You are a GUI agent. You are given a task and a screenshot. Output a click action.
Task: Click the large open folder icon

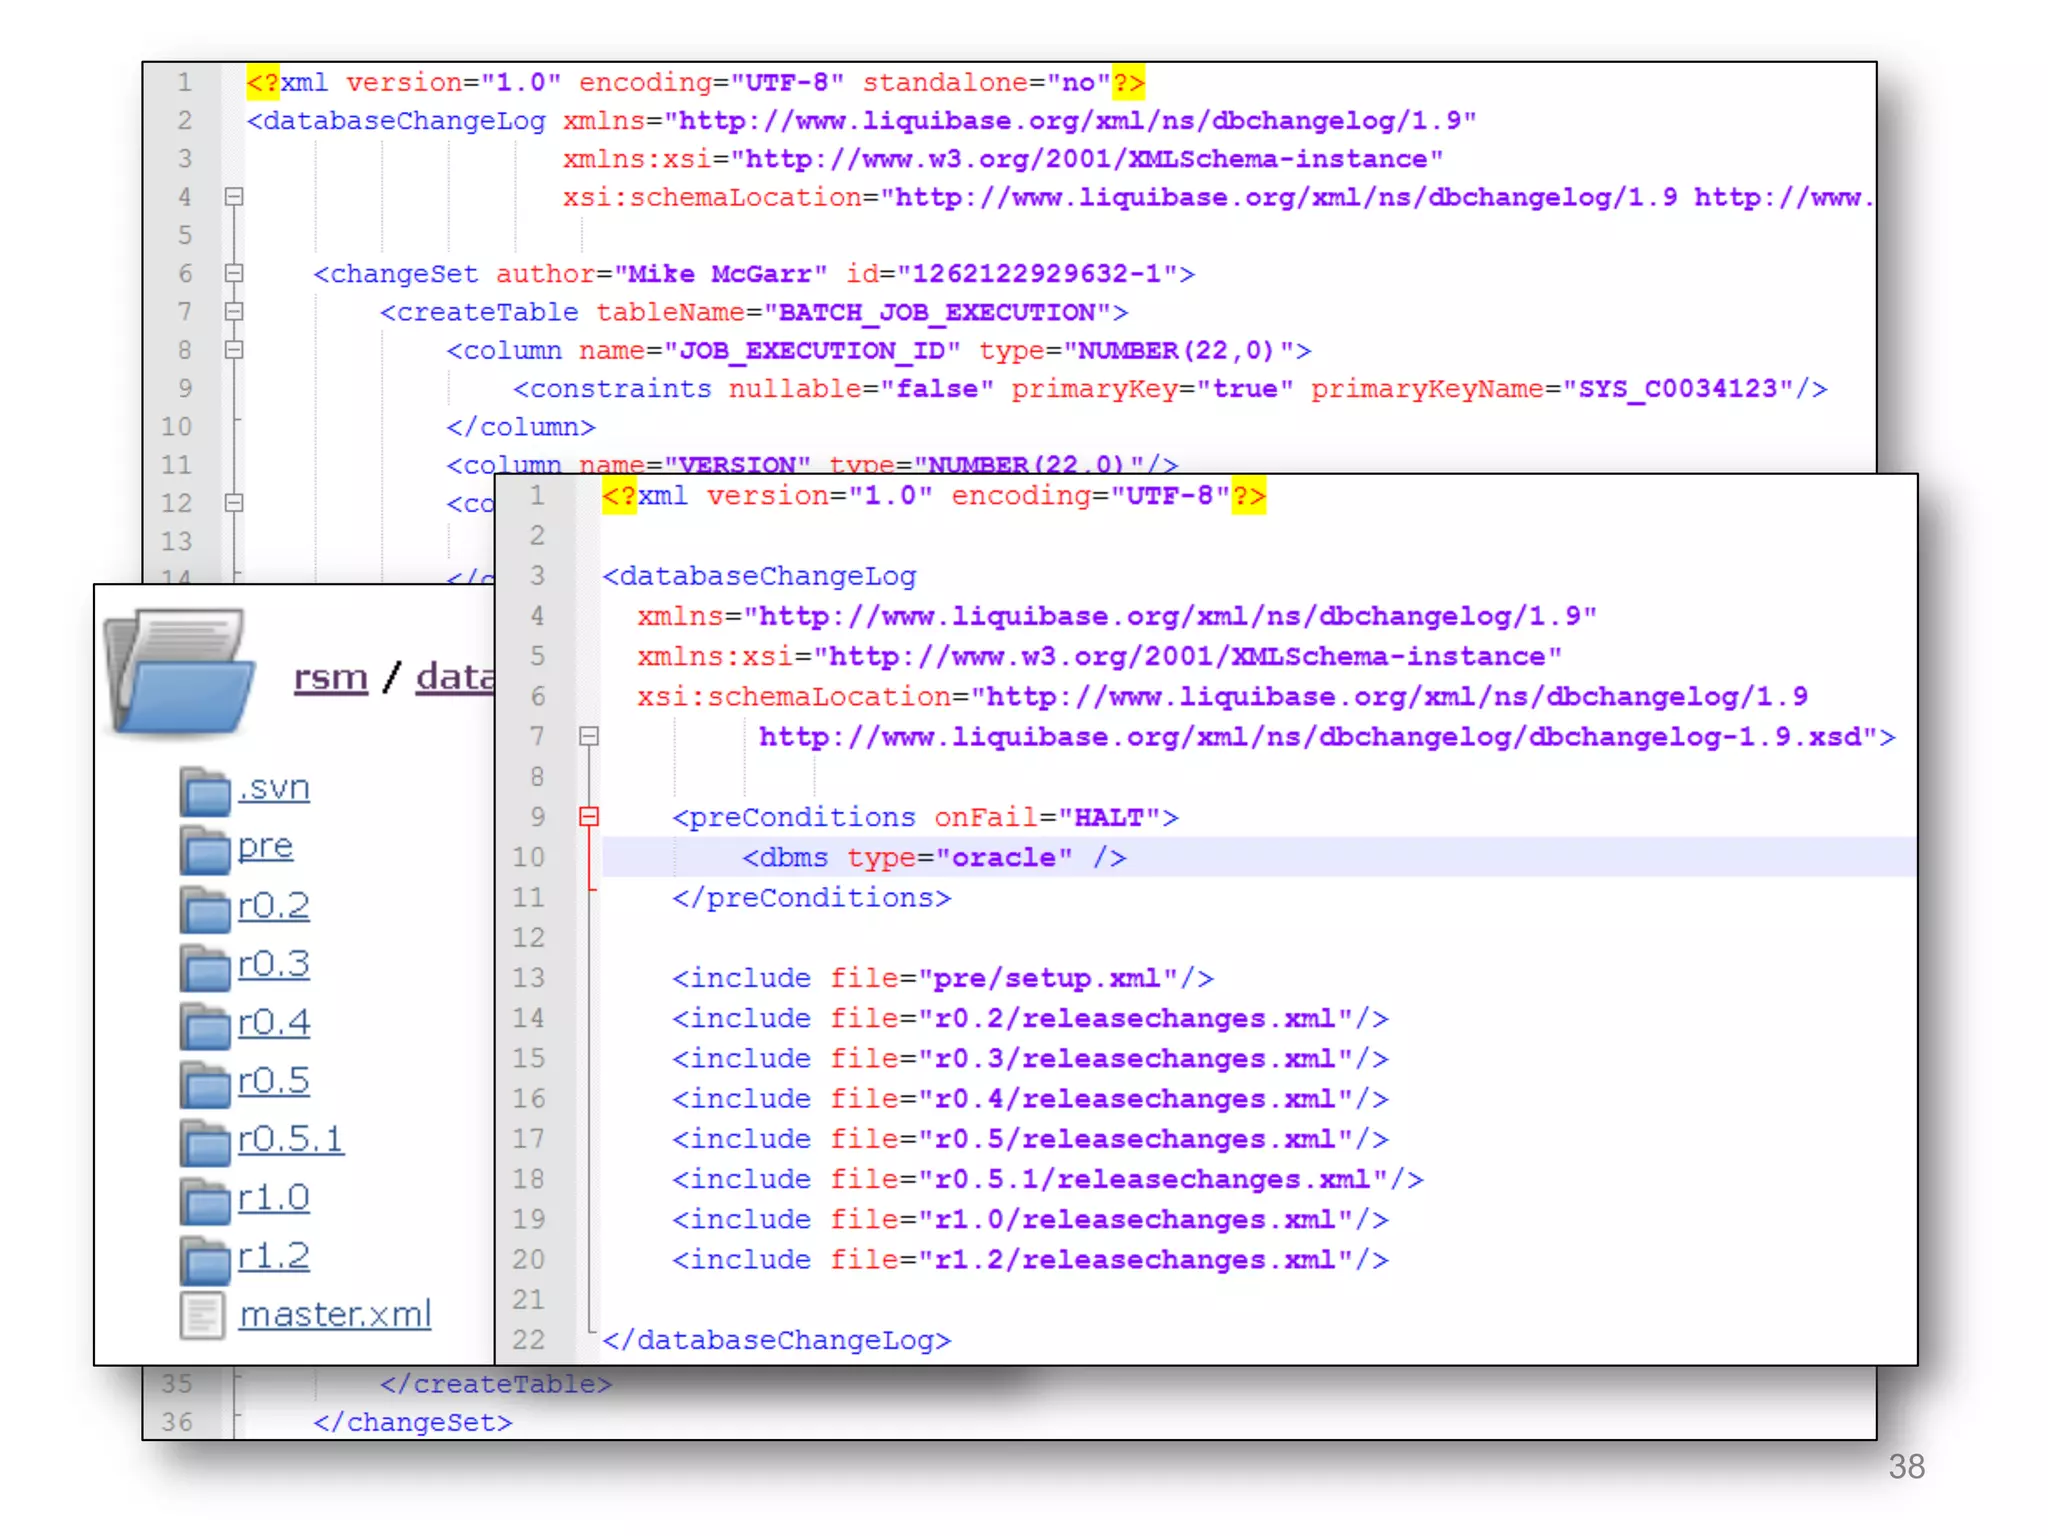(180, 672)
